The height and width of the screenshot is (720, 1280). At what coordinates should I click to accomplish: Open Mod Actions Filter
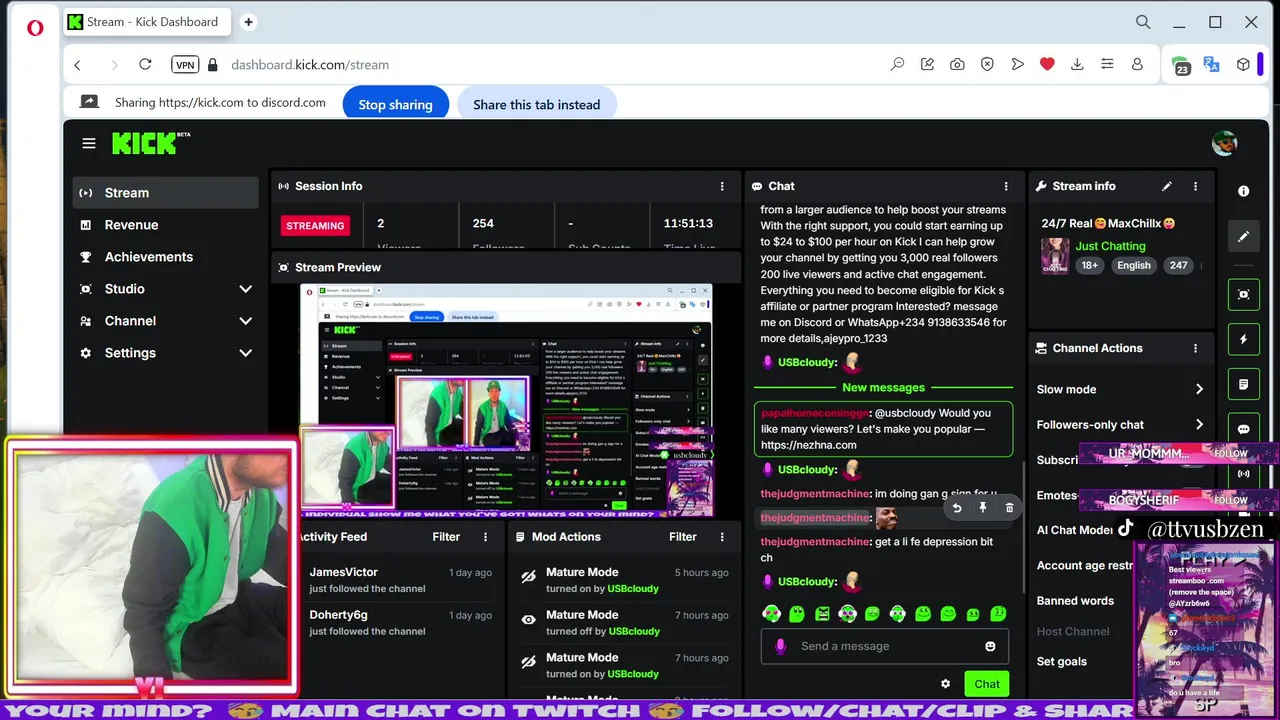click(x=683, y=537)
